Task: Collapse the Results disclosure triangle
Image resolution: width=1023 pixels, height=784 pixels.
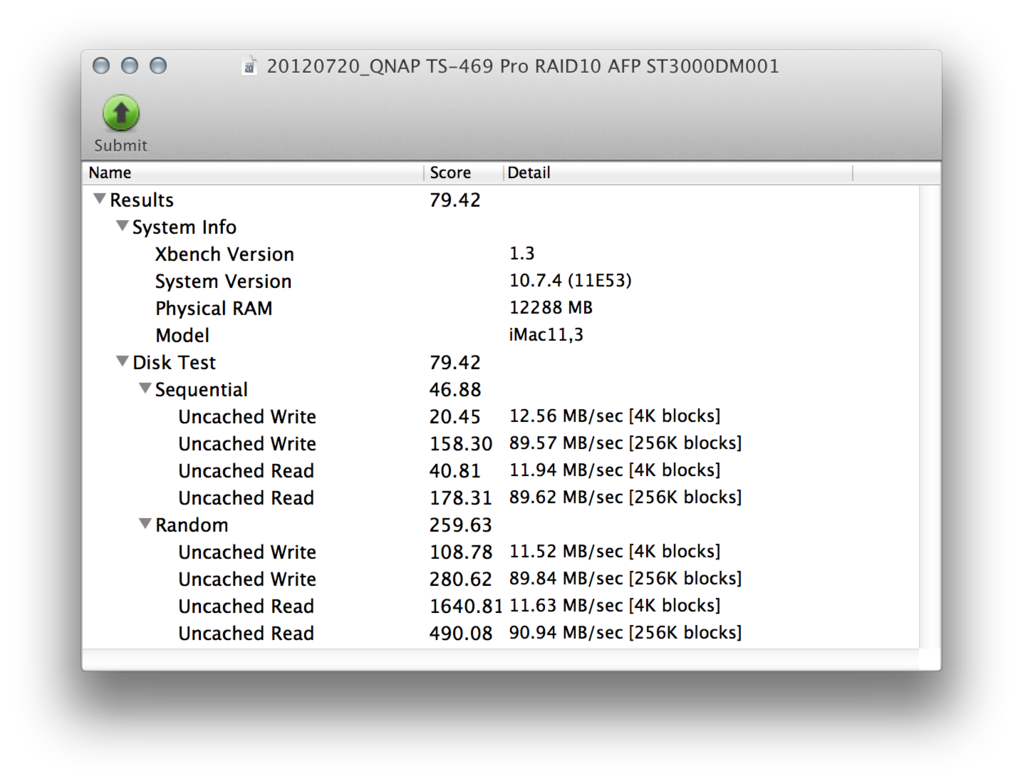Action: click(x=100, y=200)
